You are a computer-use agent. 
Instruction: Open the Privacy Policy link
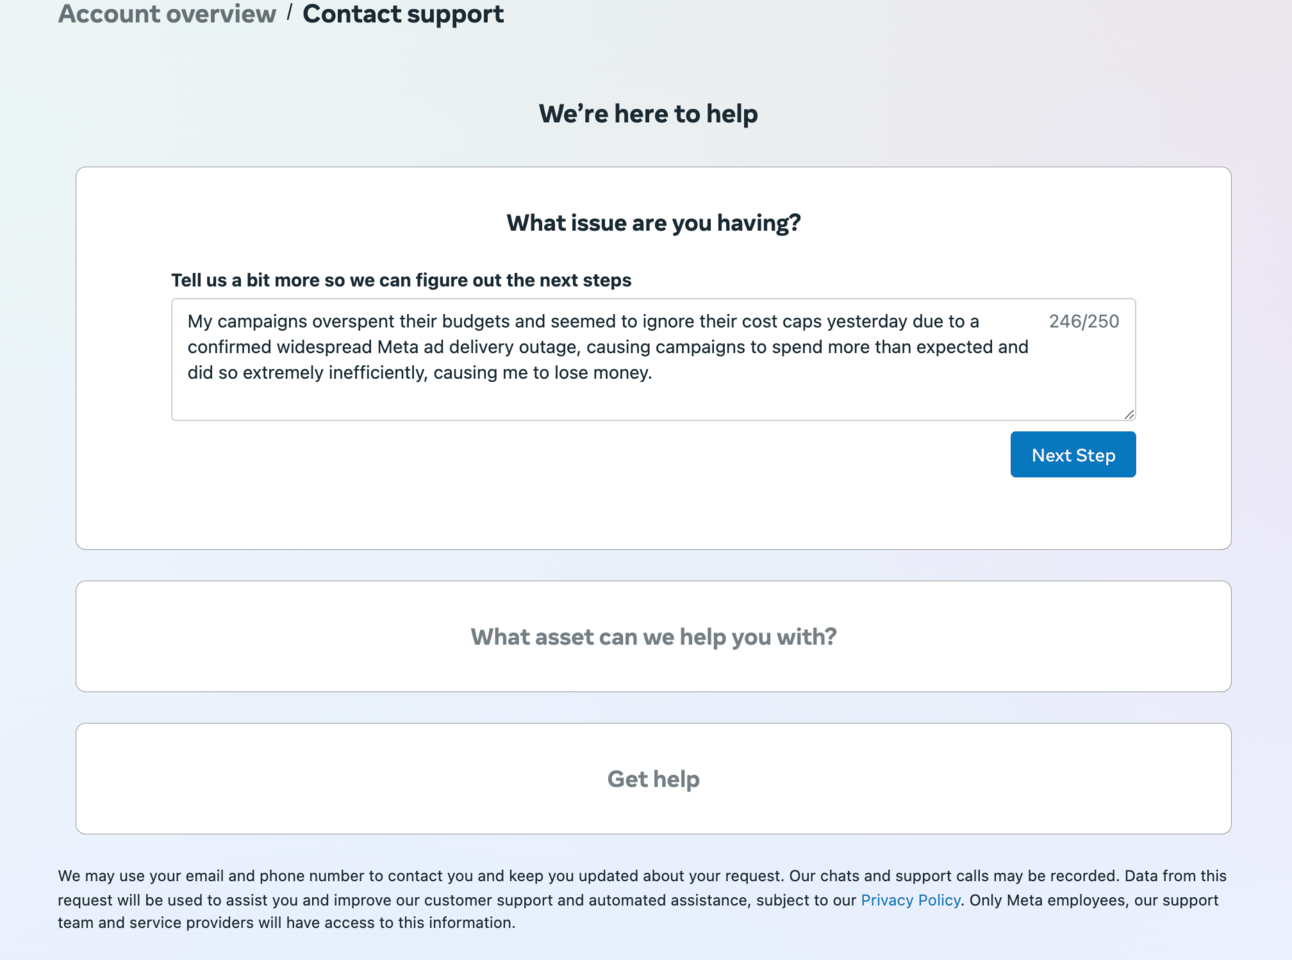click(910, 900)
